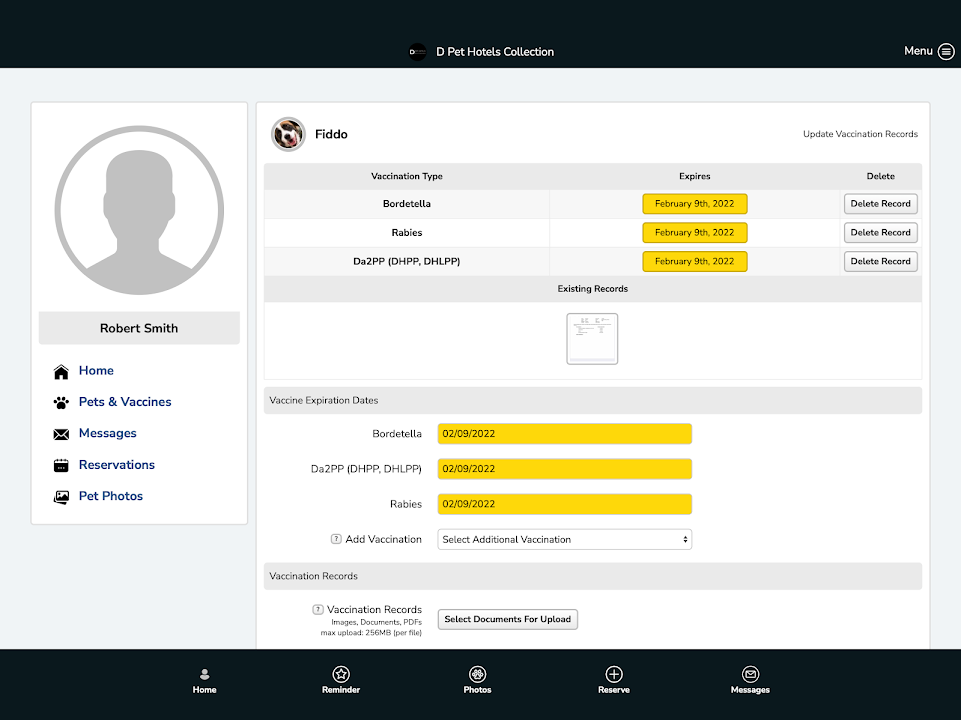Screen dimensions: 961x720
Task: Click the help icon next to Vaccination Records
Action: [x=318, y=609]
